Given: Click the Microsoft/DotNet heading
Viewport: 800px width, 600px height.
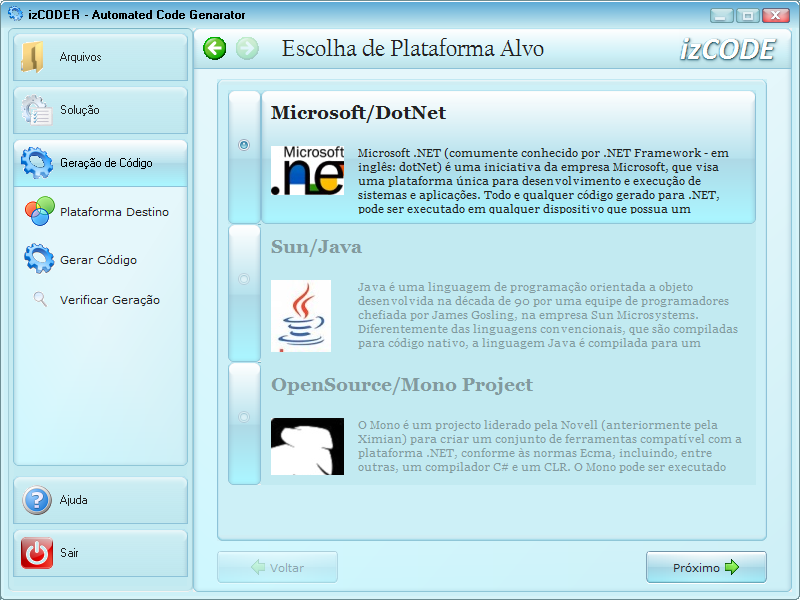Looking at the screenshot, I should (358, 113).
